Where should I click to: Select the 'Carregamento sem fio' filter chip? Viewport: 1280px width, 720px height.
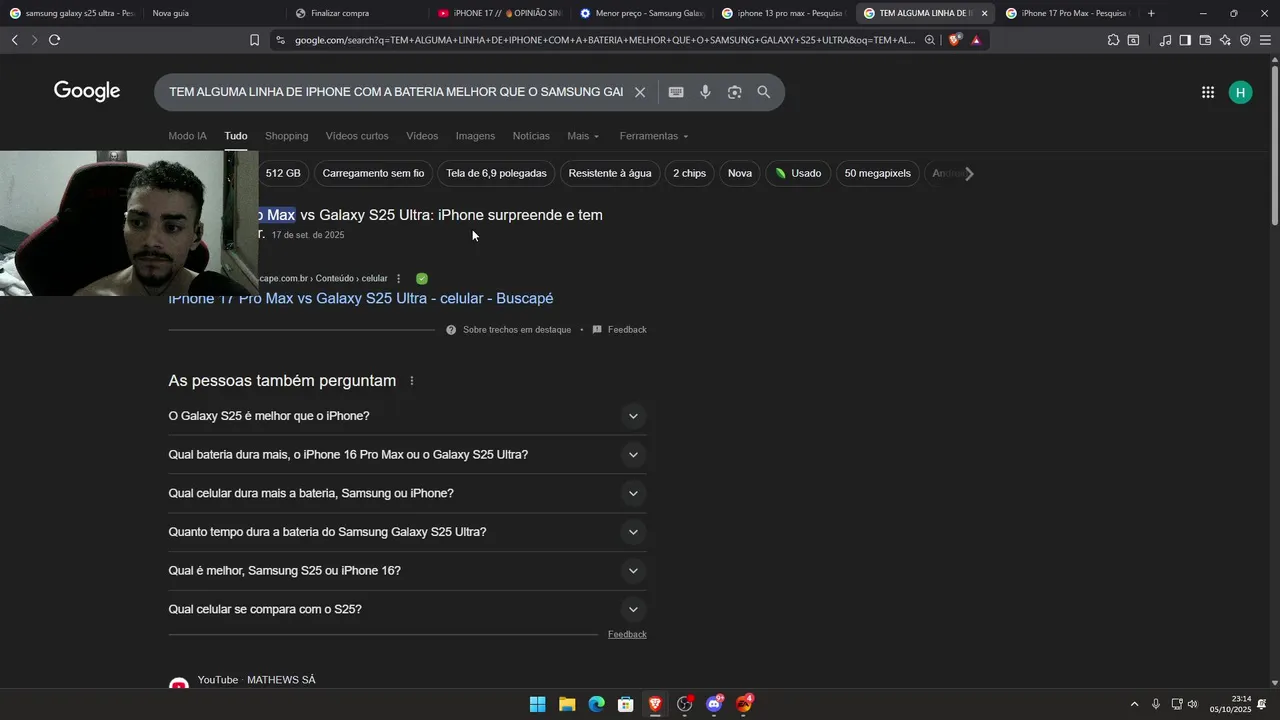coord(373,173)
